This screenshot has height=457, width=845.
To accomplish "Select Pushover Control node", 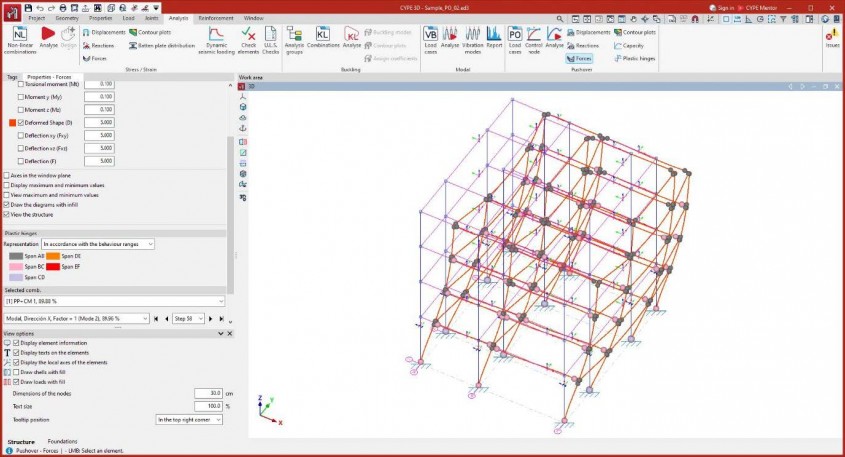I will click(534, 40).
